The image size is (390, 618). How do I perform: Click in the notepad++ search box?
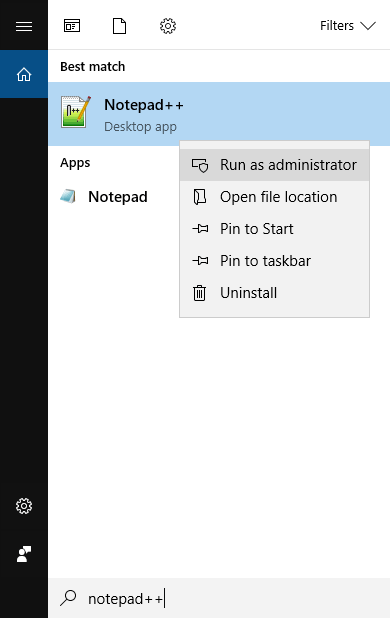219,598
